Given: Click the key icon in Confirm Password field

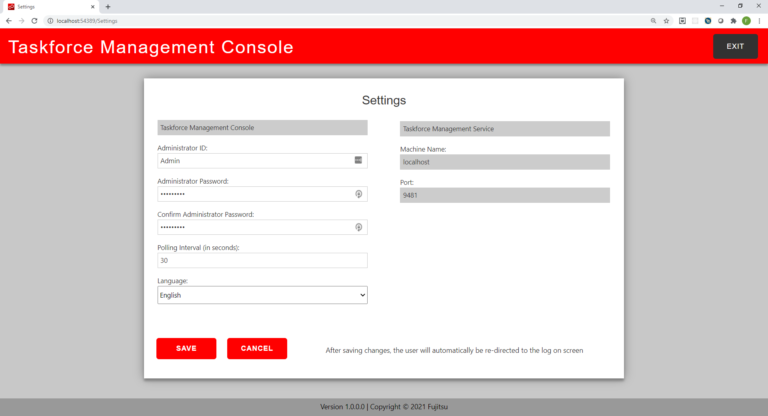Looking at the screenshot, I should (x=359, y=227).
